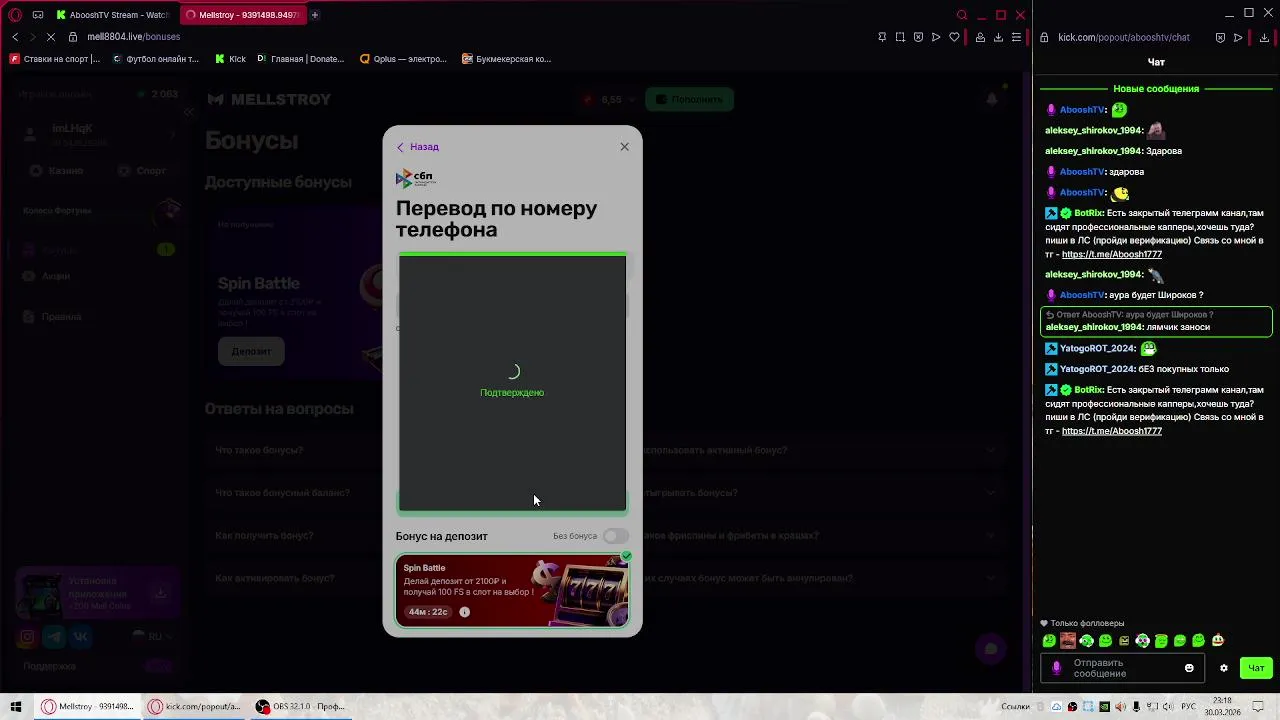Click the СБП payment logo
The image size is (1280, 720).
coord(415,178)
